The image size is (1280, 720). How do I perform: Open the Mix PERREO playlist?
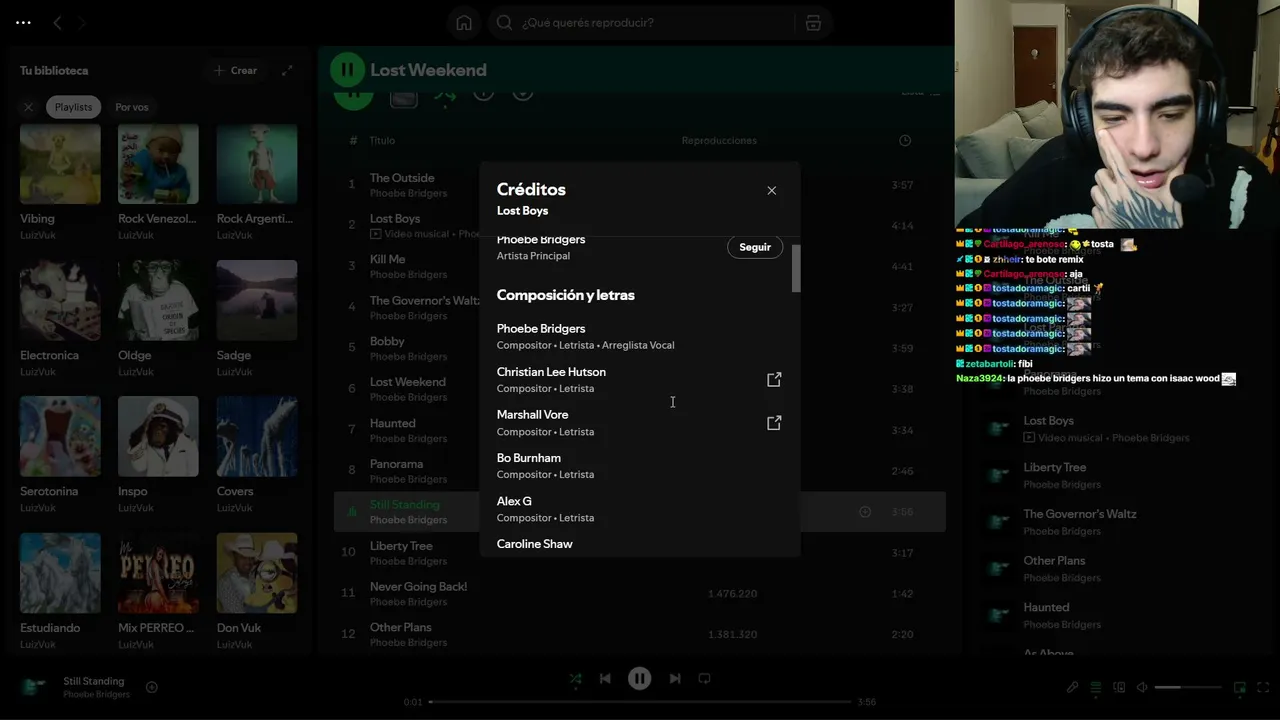pyautogui.click(x=158, y=590)
